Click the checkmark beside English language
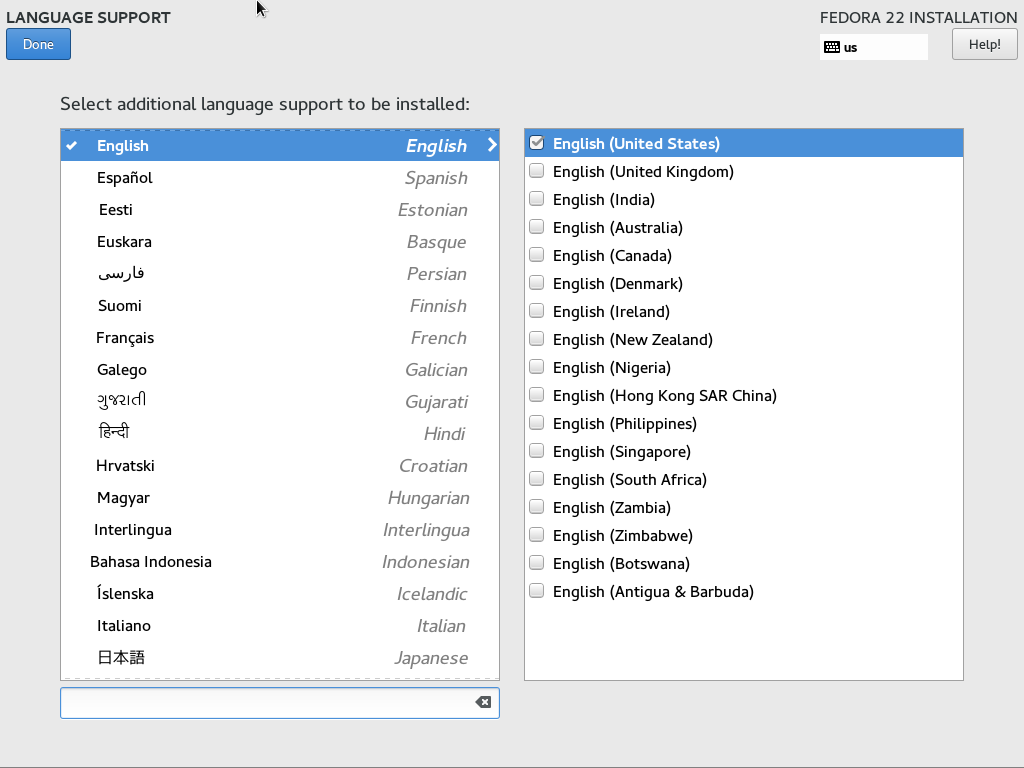The image size is (1024, 768). click(x=71, y=146)
